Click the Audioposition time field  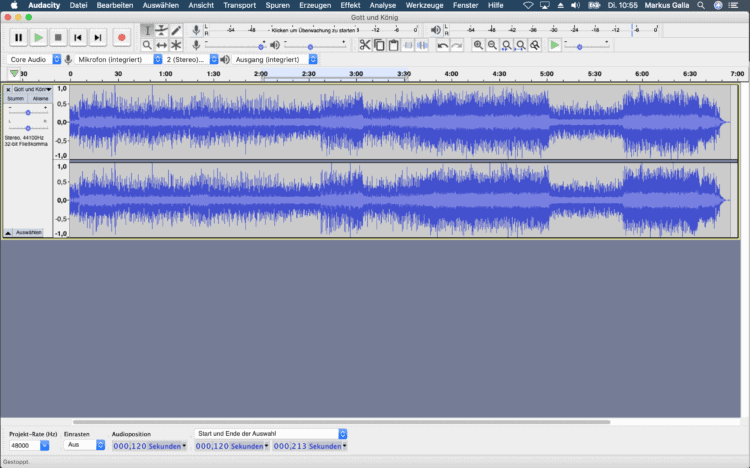[x=147, y=446]
